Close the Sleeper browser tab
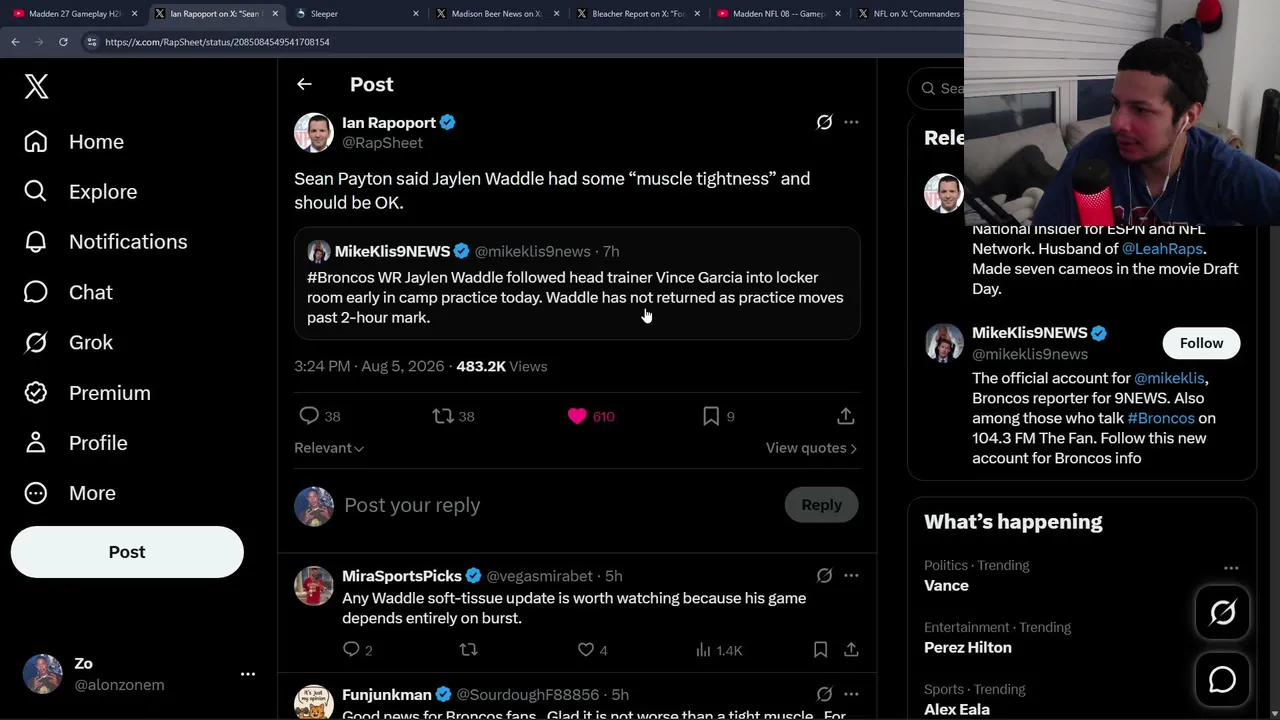Screen dimensions: 1280x720 coord(416,14)
